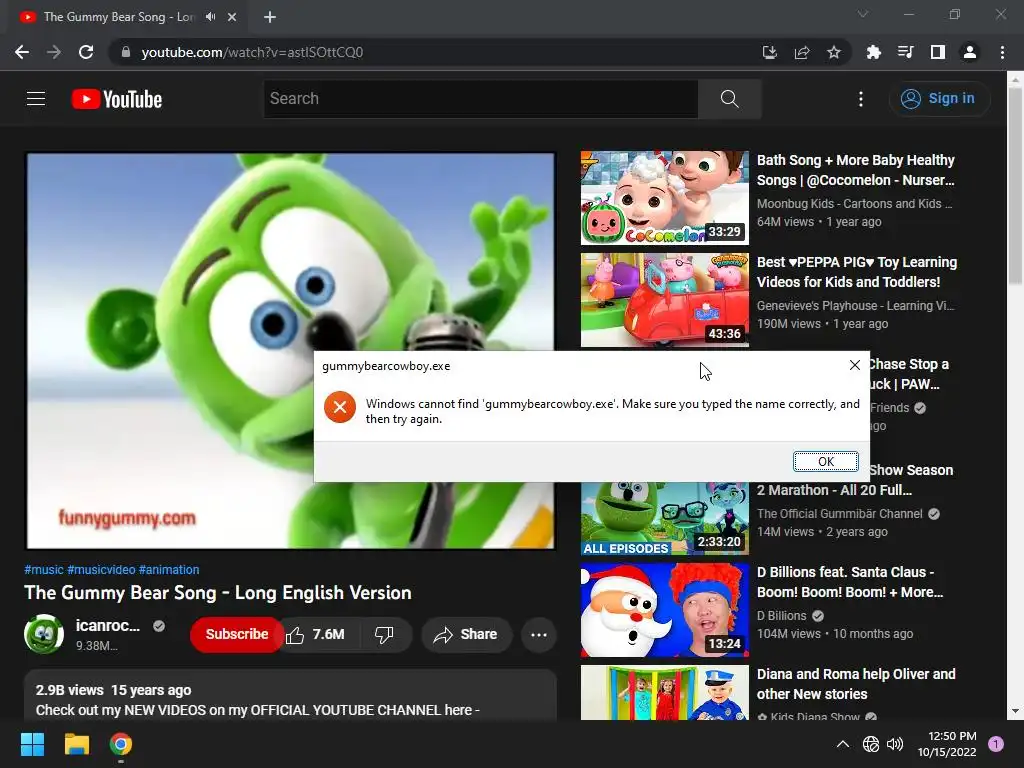Open the Moonbug Kids channel name
This screenshot has width=1024, height=768.
tap(854, 204)
